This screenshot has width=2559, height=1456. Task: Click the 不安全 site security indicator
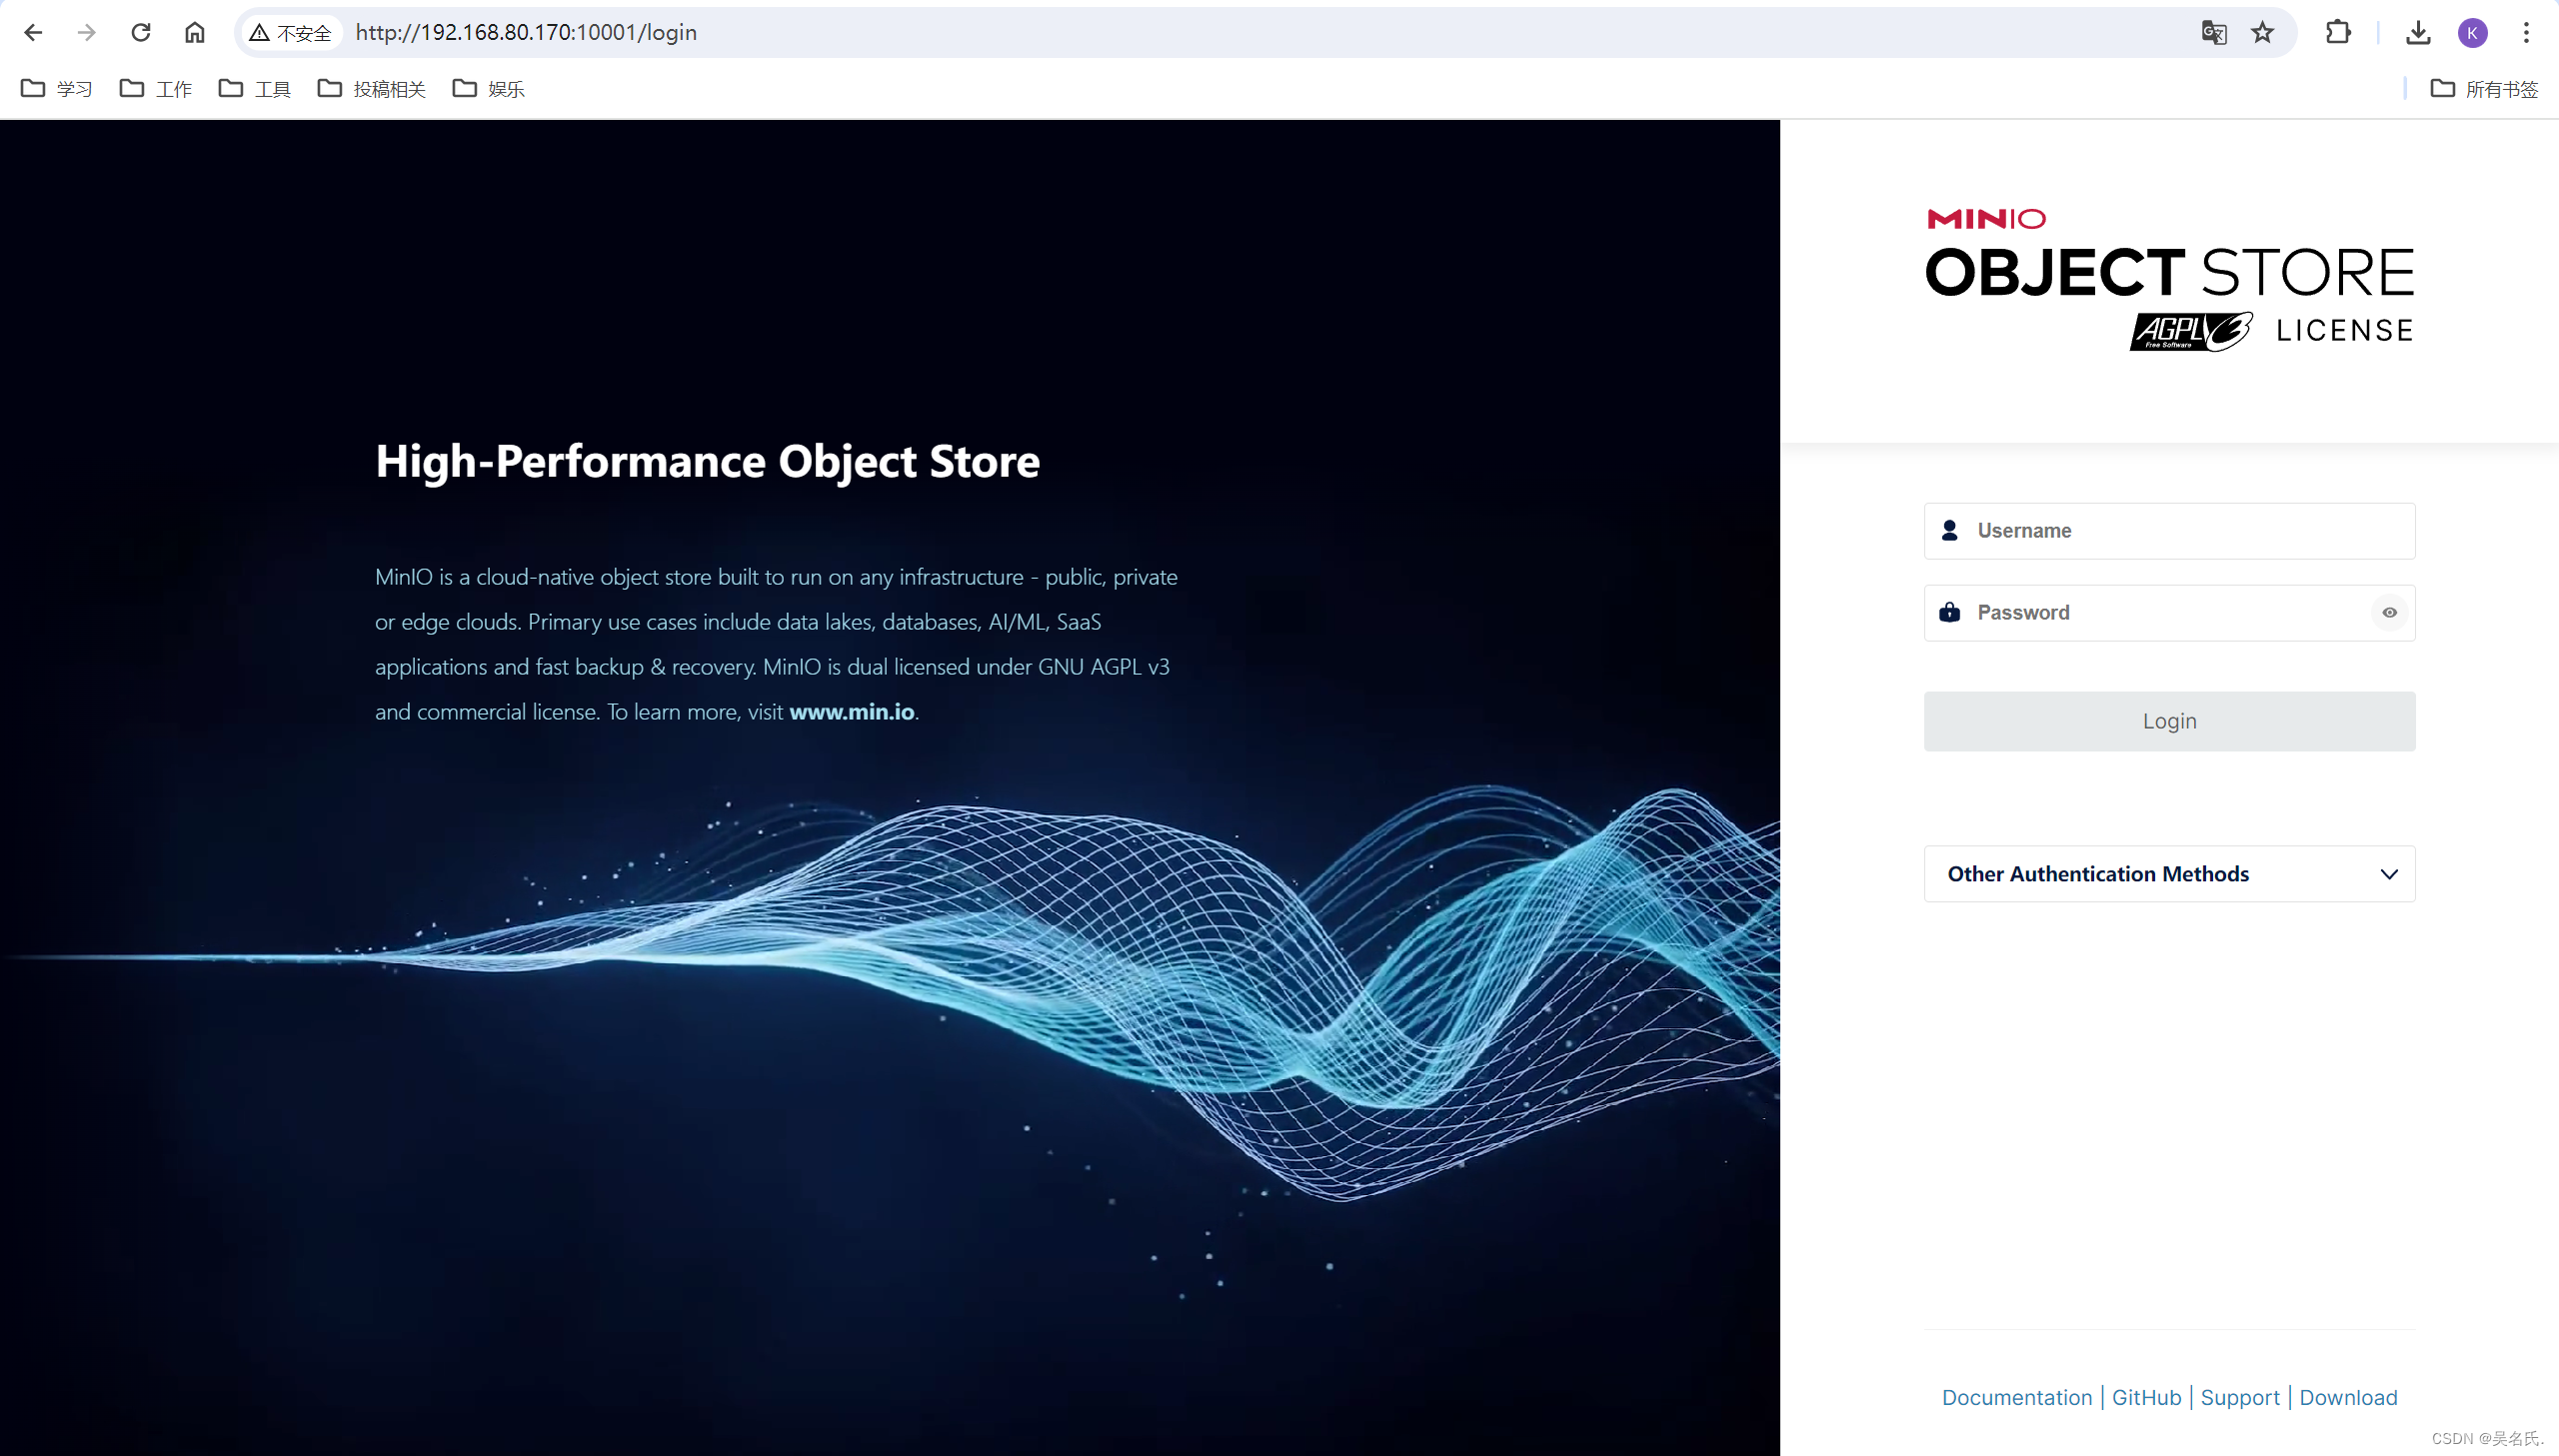coord(291,32)
